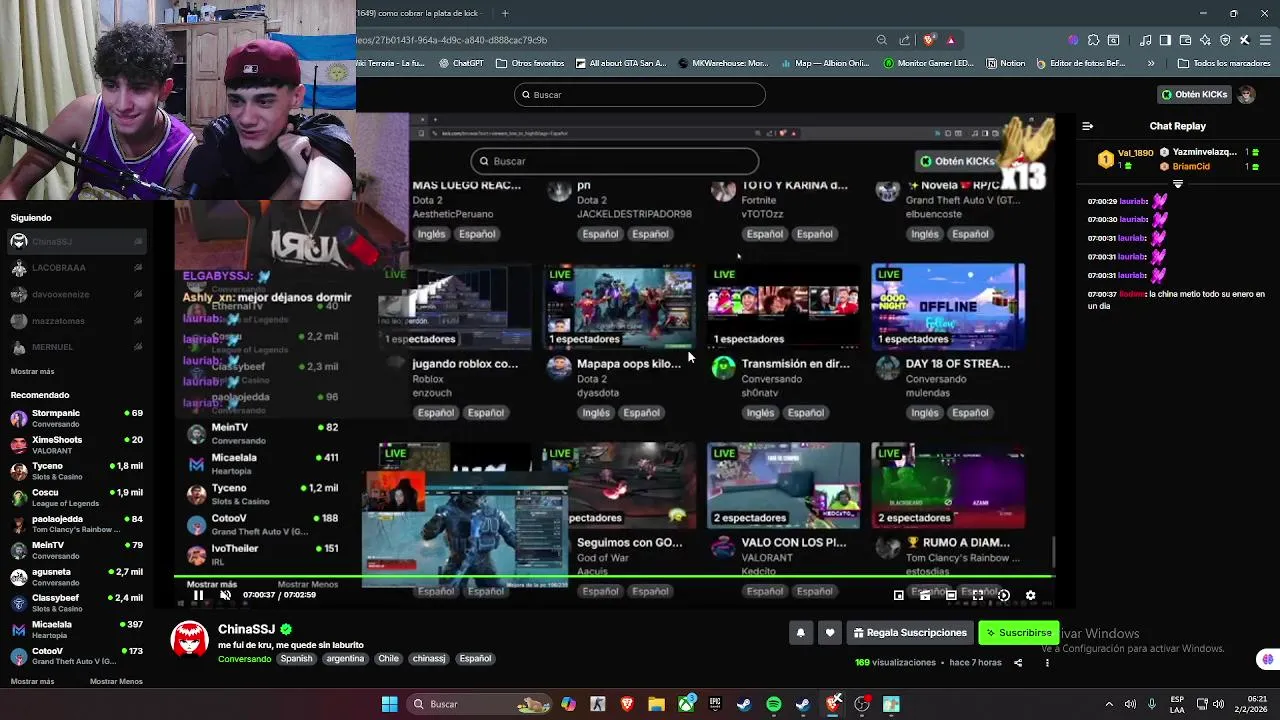Open browser extensions puzzle icon
Screen dimensions: 1280x720
(x=1094, y=40)
